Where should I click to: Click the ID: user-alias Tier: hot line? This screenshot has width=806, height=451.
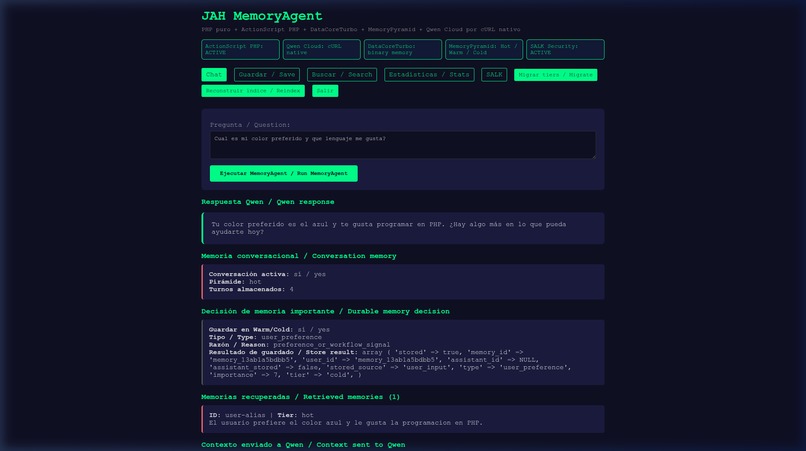(x=261, y=415)
